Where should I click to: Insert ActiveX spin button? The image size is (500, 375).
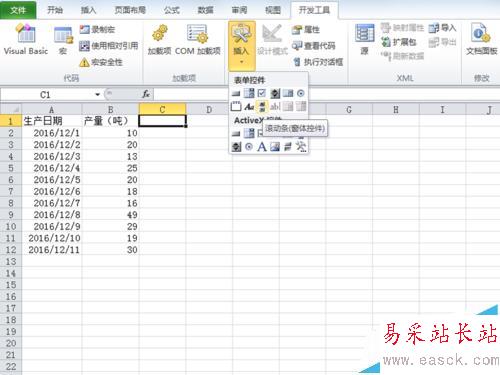236,147
